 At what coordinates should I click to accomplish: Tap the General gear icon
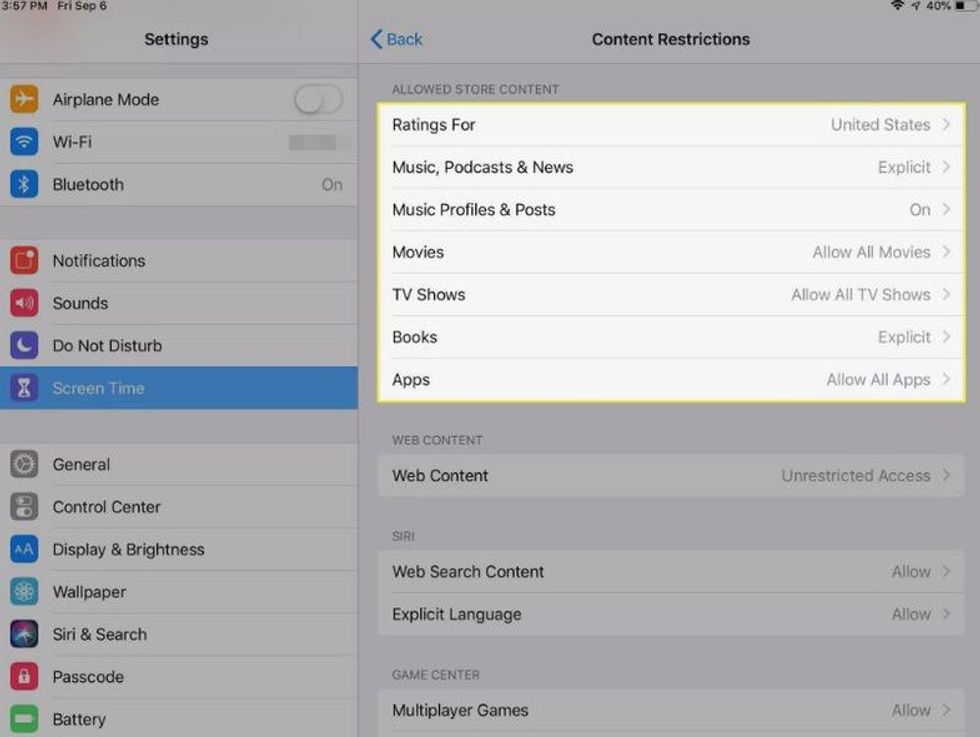24,465
